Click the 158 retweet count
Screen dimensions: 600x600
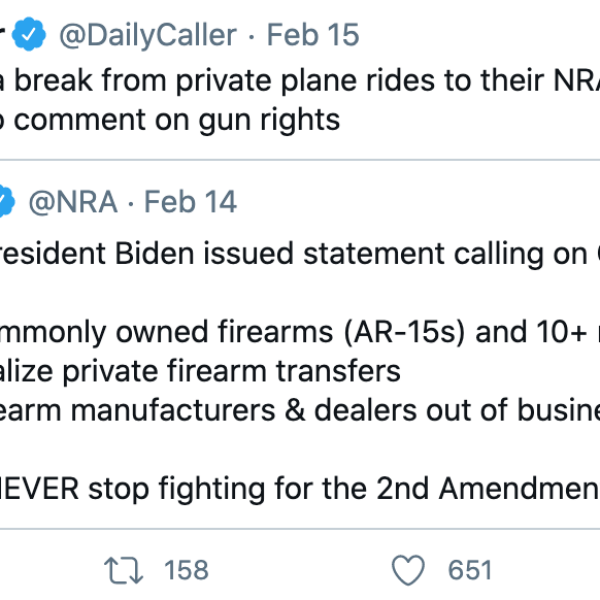coord(186,570)
